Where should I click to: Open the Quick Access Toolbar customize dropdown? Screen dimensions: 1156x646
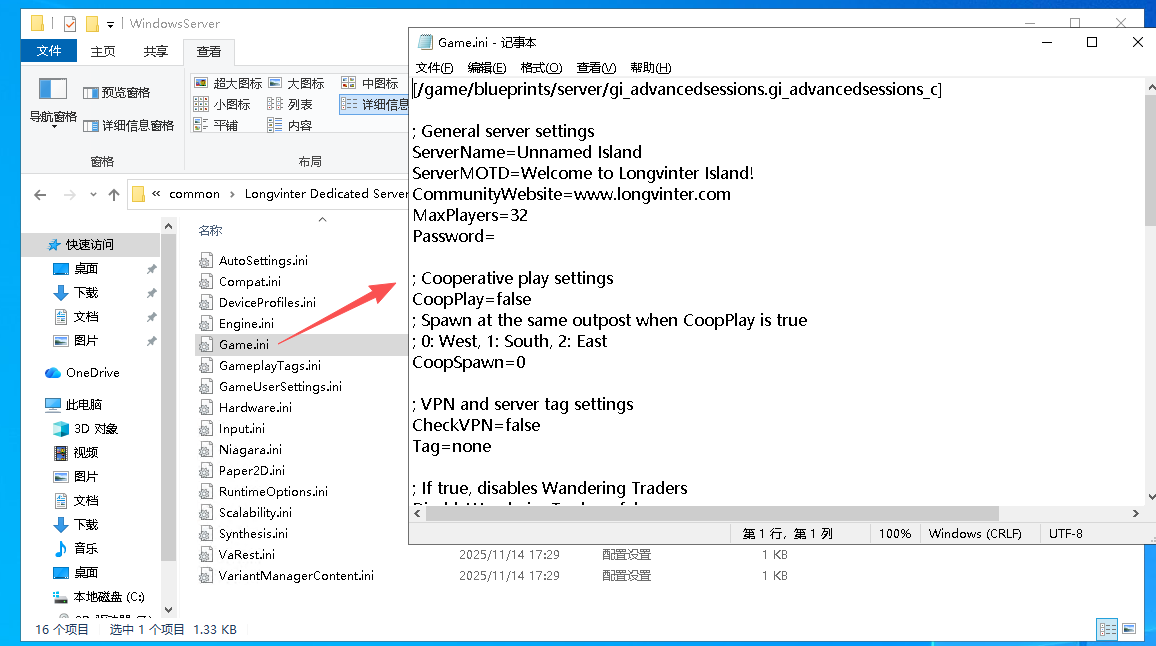(x=109, y=23)
